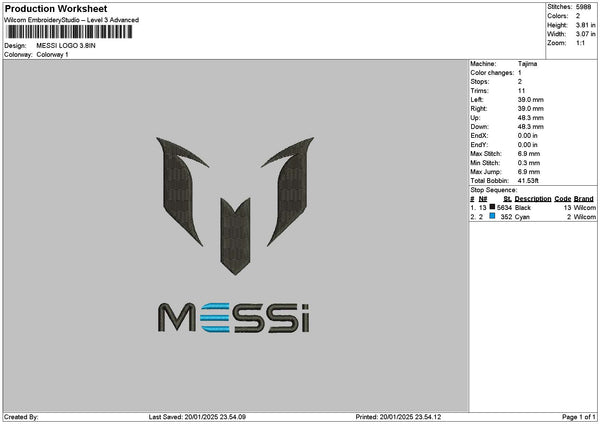Click the Max Stitch value 6.9 mm
Screen dimensions: 600x424
coord(529,154)
